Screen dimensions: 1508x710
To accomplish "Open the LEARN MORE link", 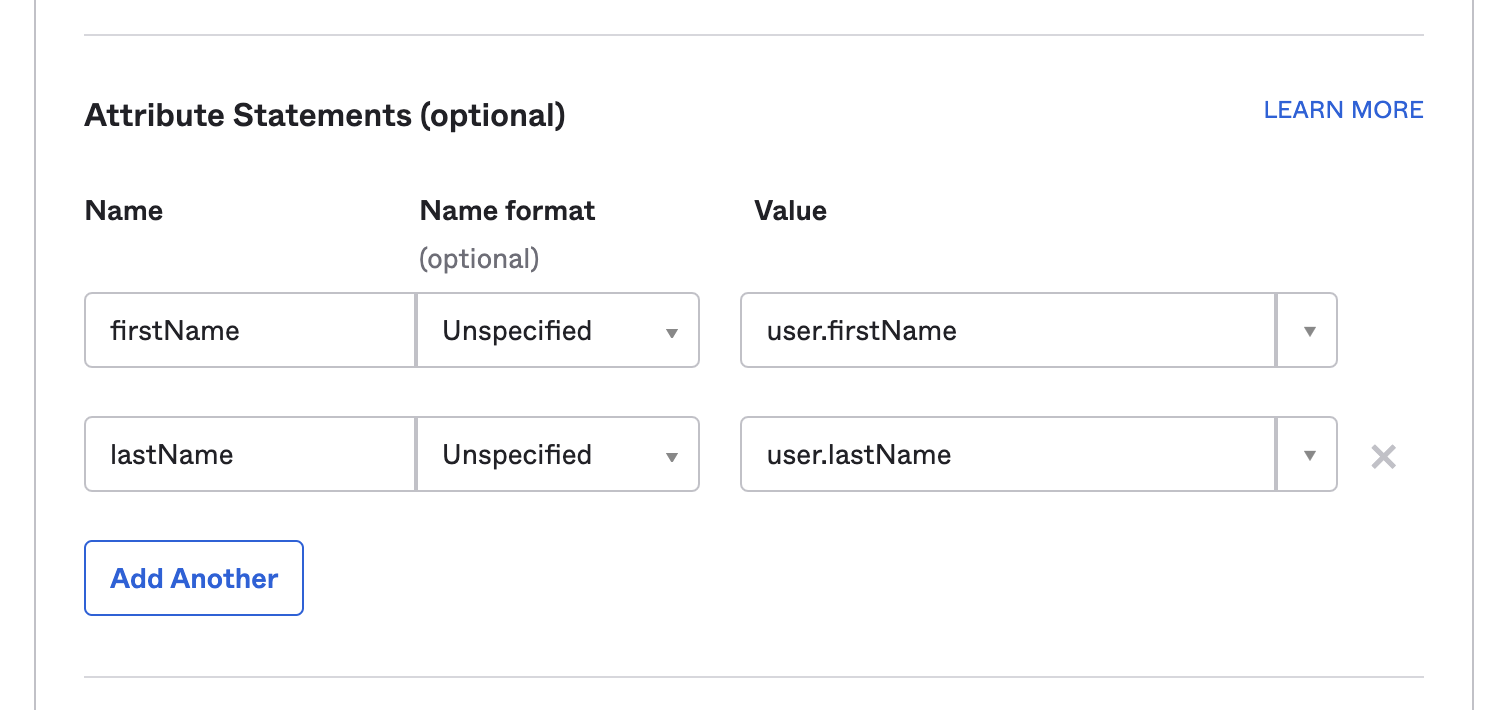I will [x=1343, y=110].
